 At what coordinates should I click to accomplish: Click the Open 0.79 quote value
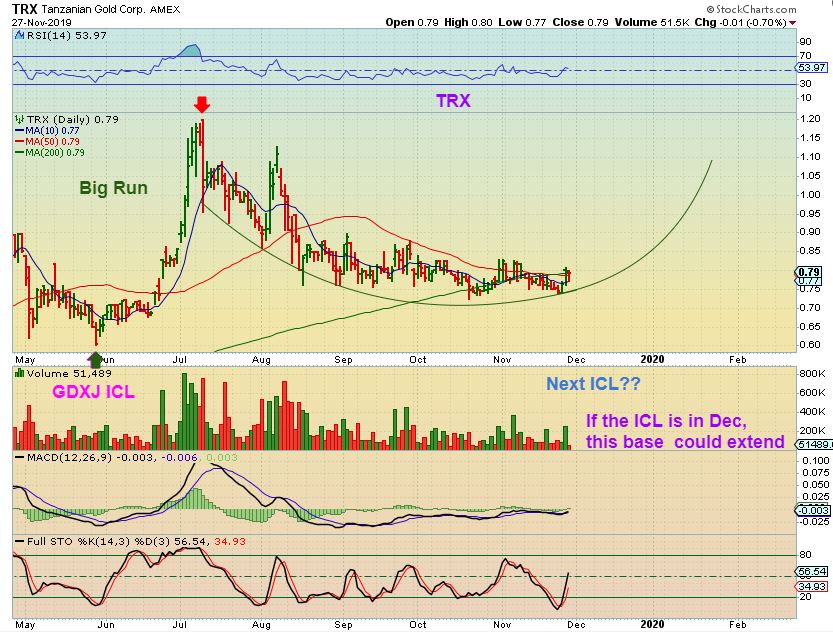(x=412, y=22)
